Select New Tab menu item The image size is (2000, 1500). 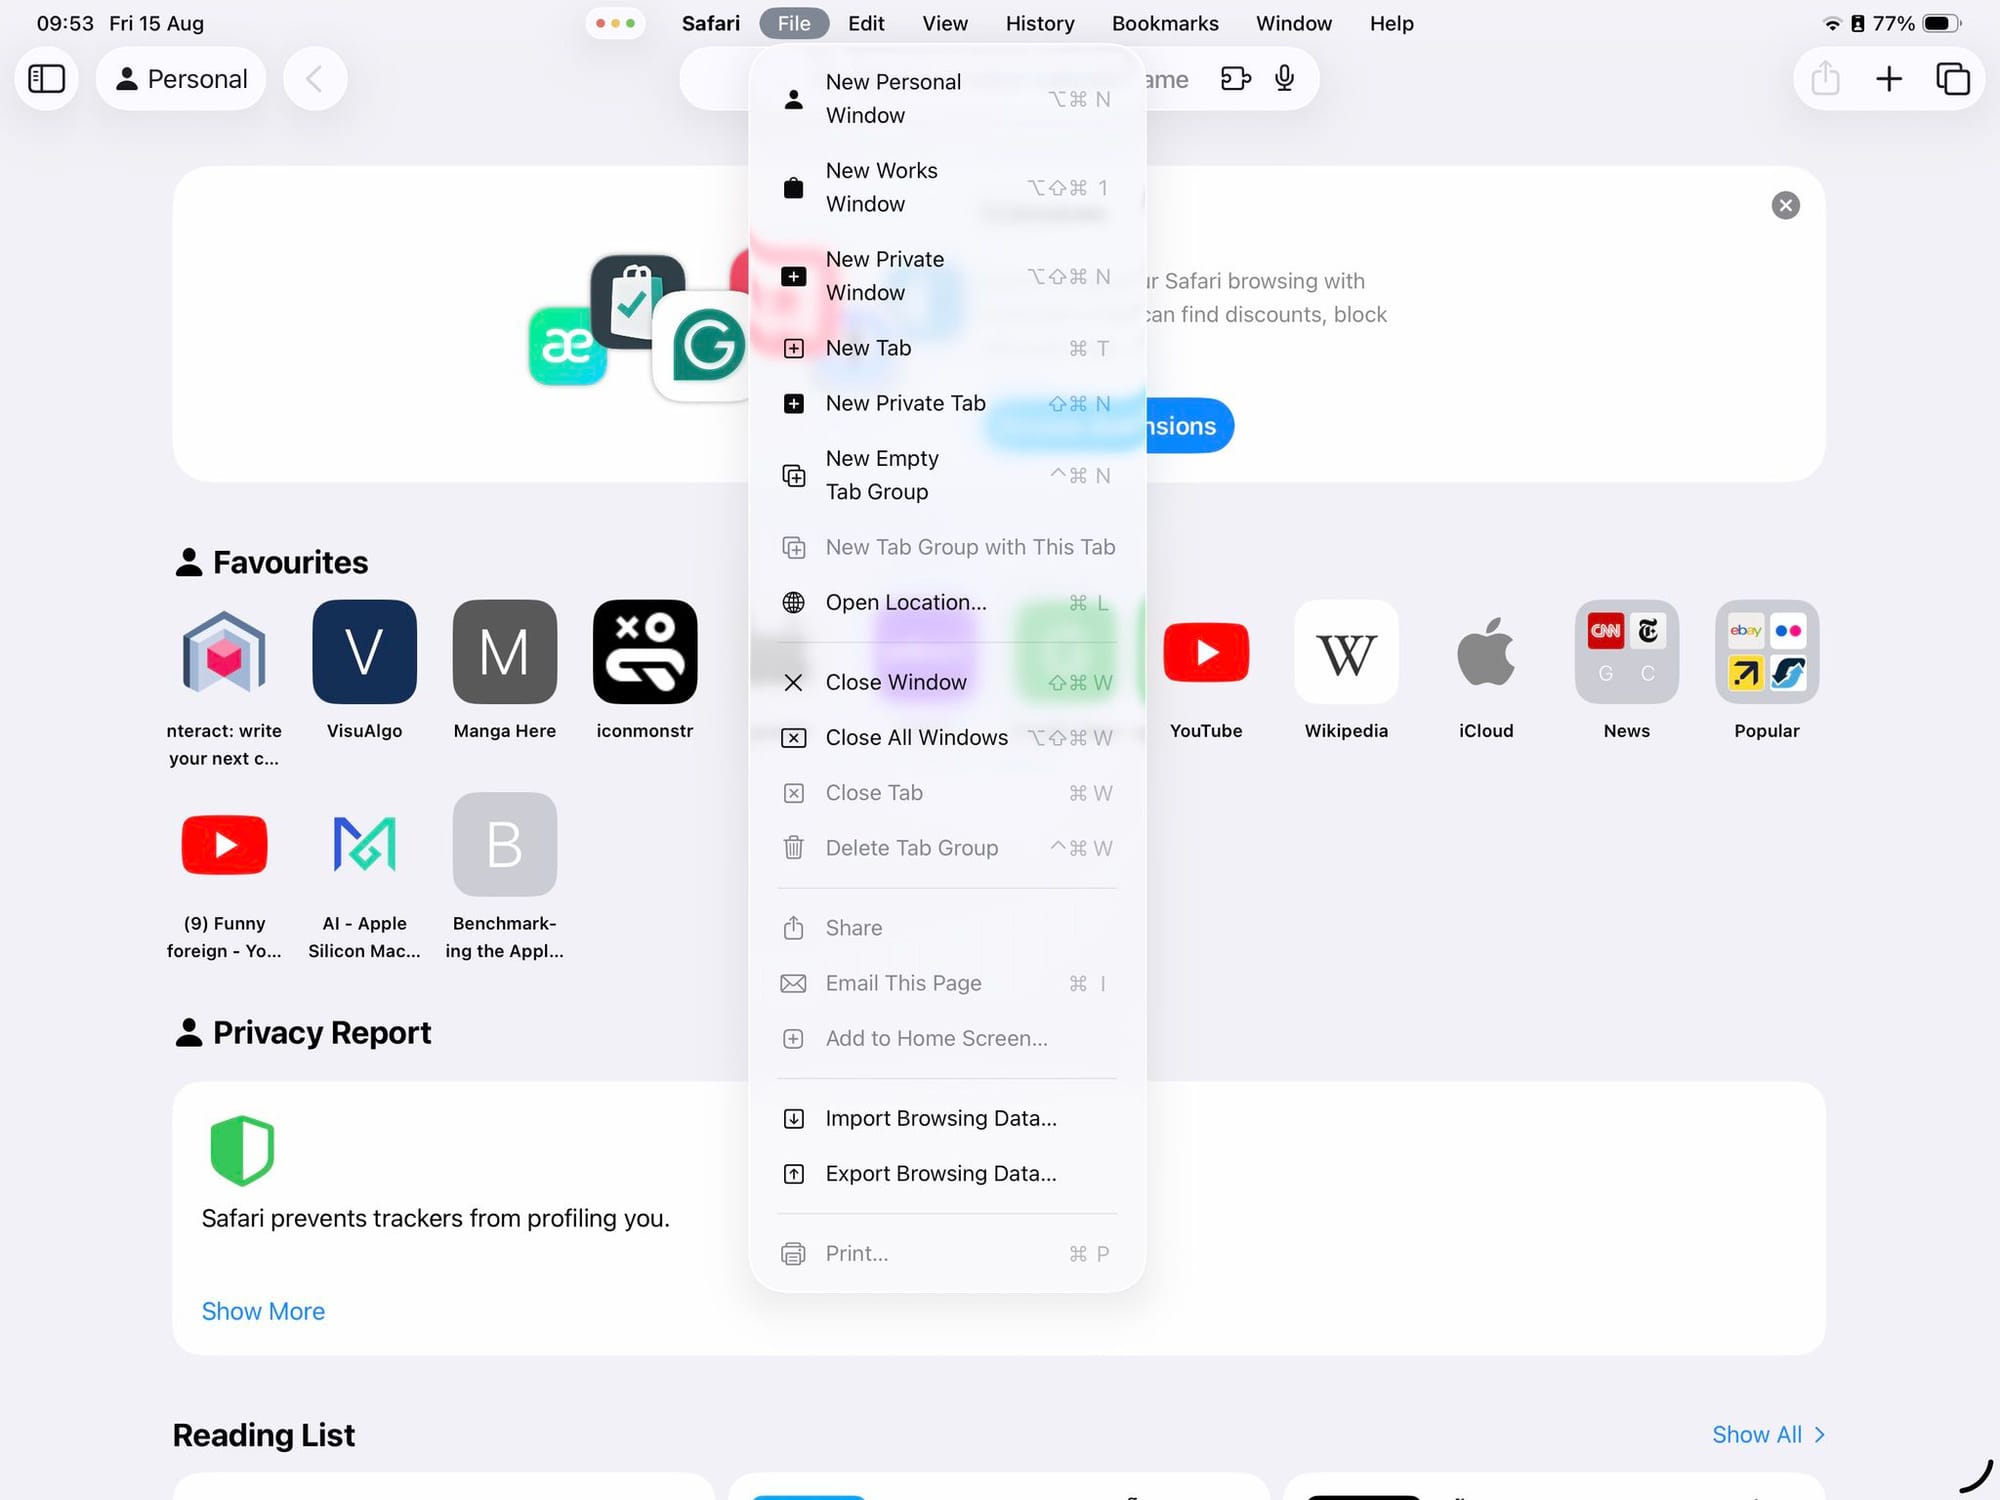tap(947, 348)
